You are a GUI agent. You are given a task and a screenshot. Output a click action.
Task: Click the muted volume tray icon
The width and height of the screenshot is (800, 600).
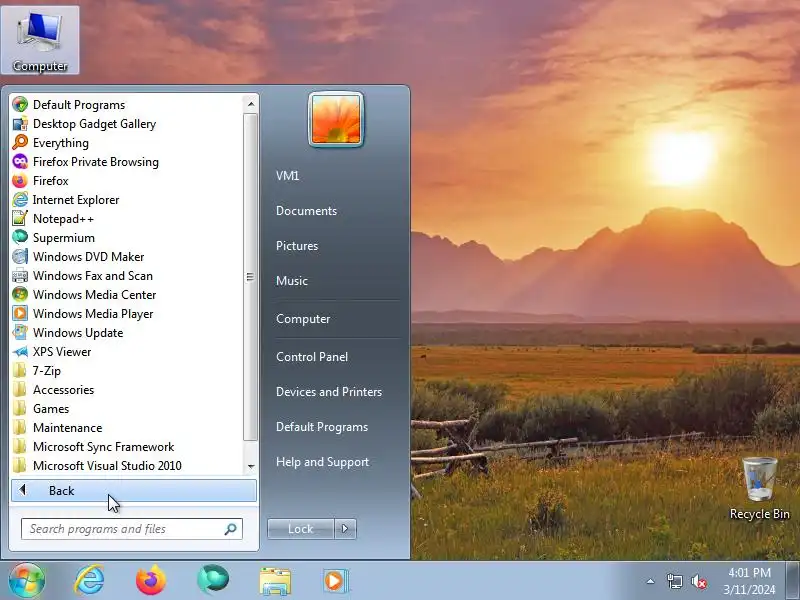[698, 581]
